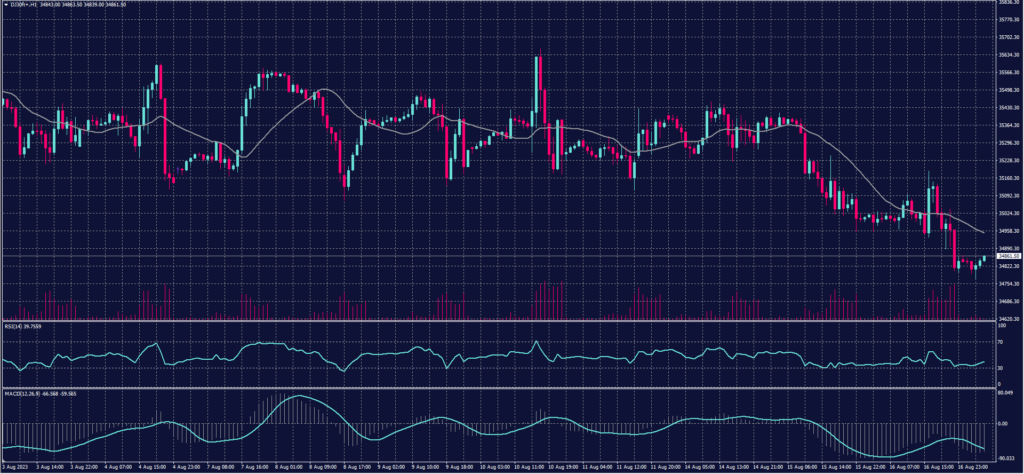Click the 3 Aug 2023 date label
The image size is (1024, 474).
14,466
